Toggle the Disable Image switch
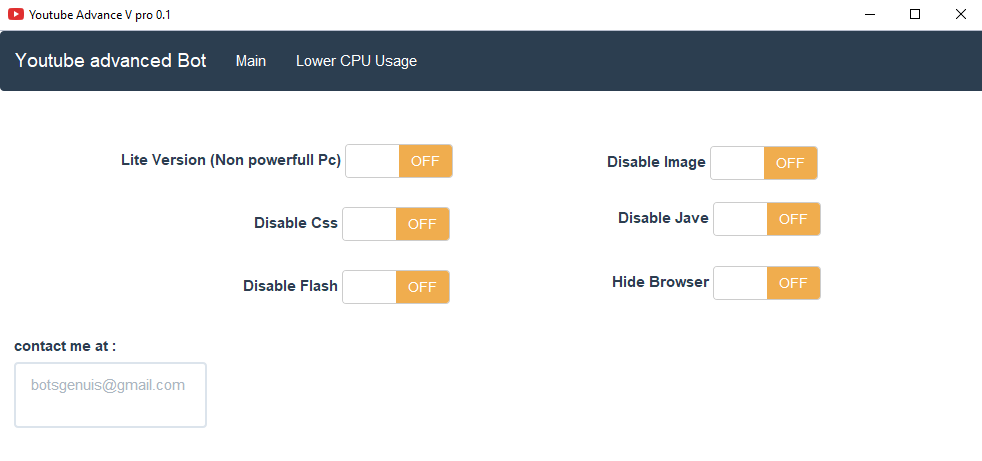Viewport: 982px width, 461px height. [x=764, y=163]
